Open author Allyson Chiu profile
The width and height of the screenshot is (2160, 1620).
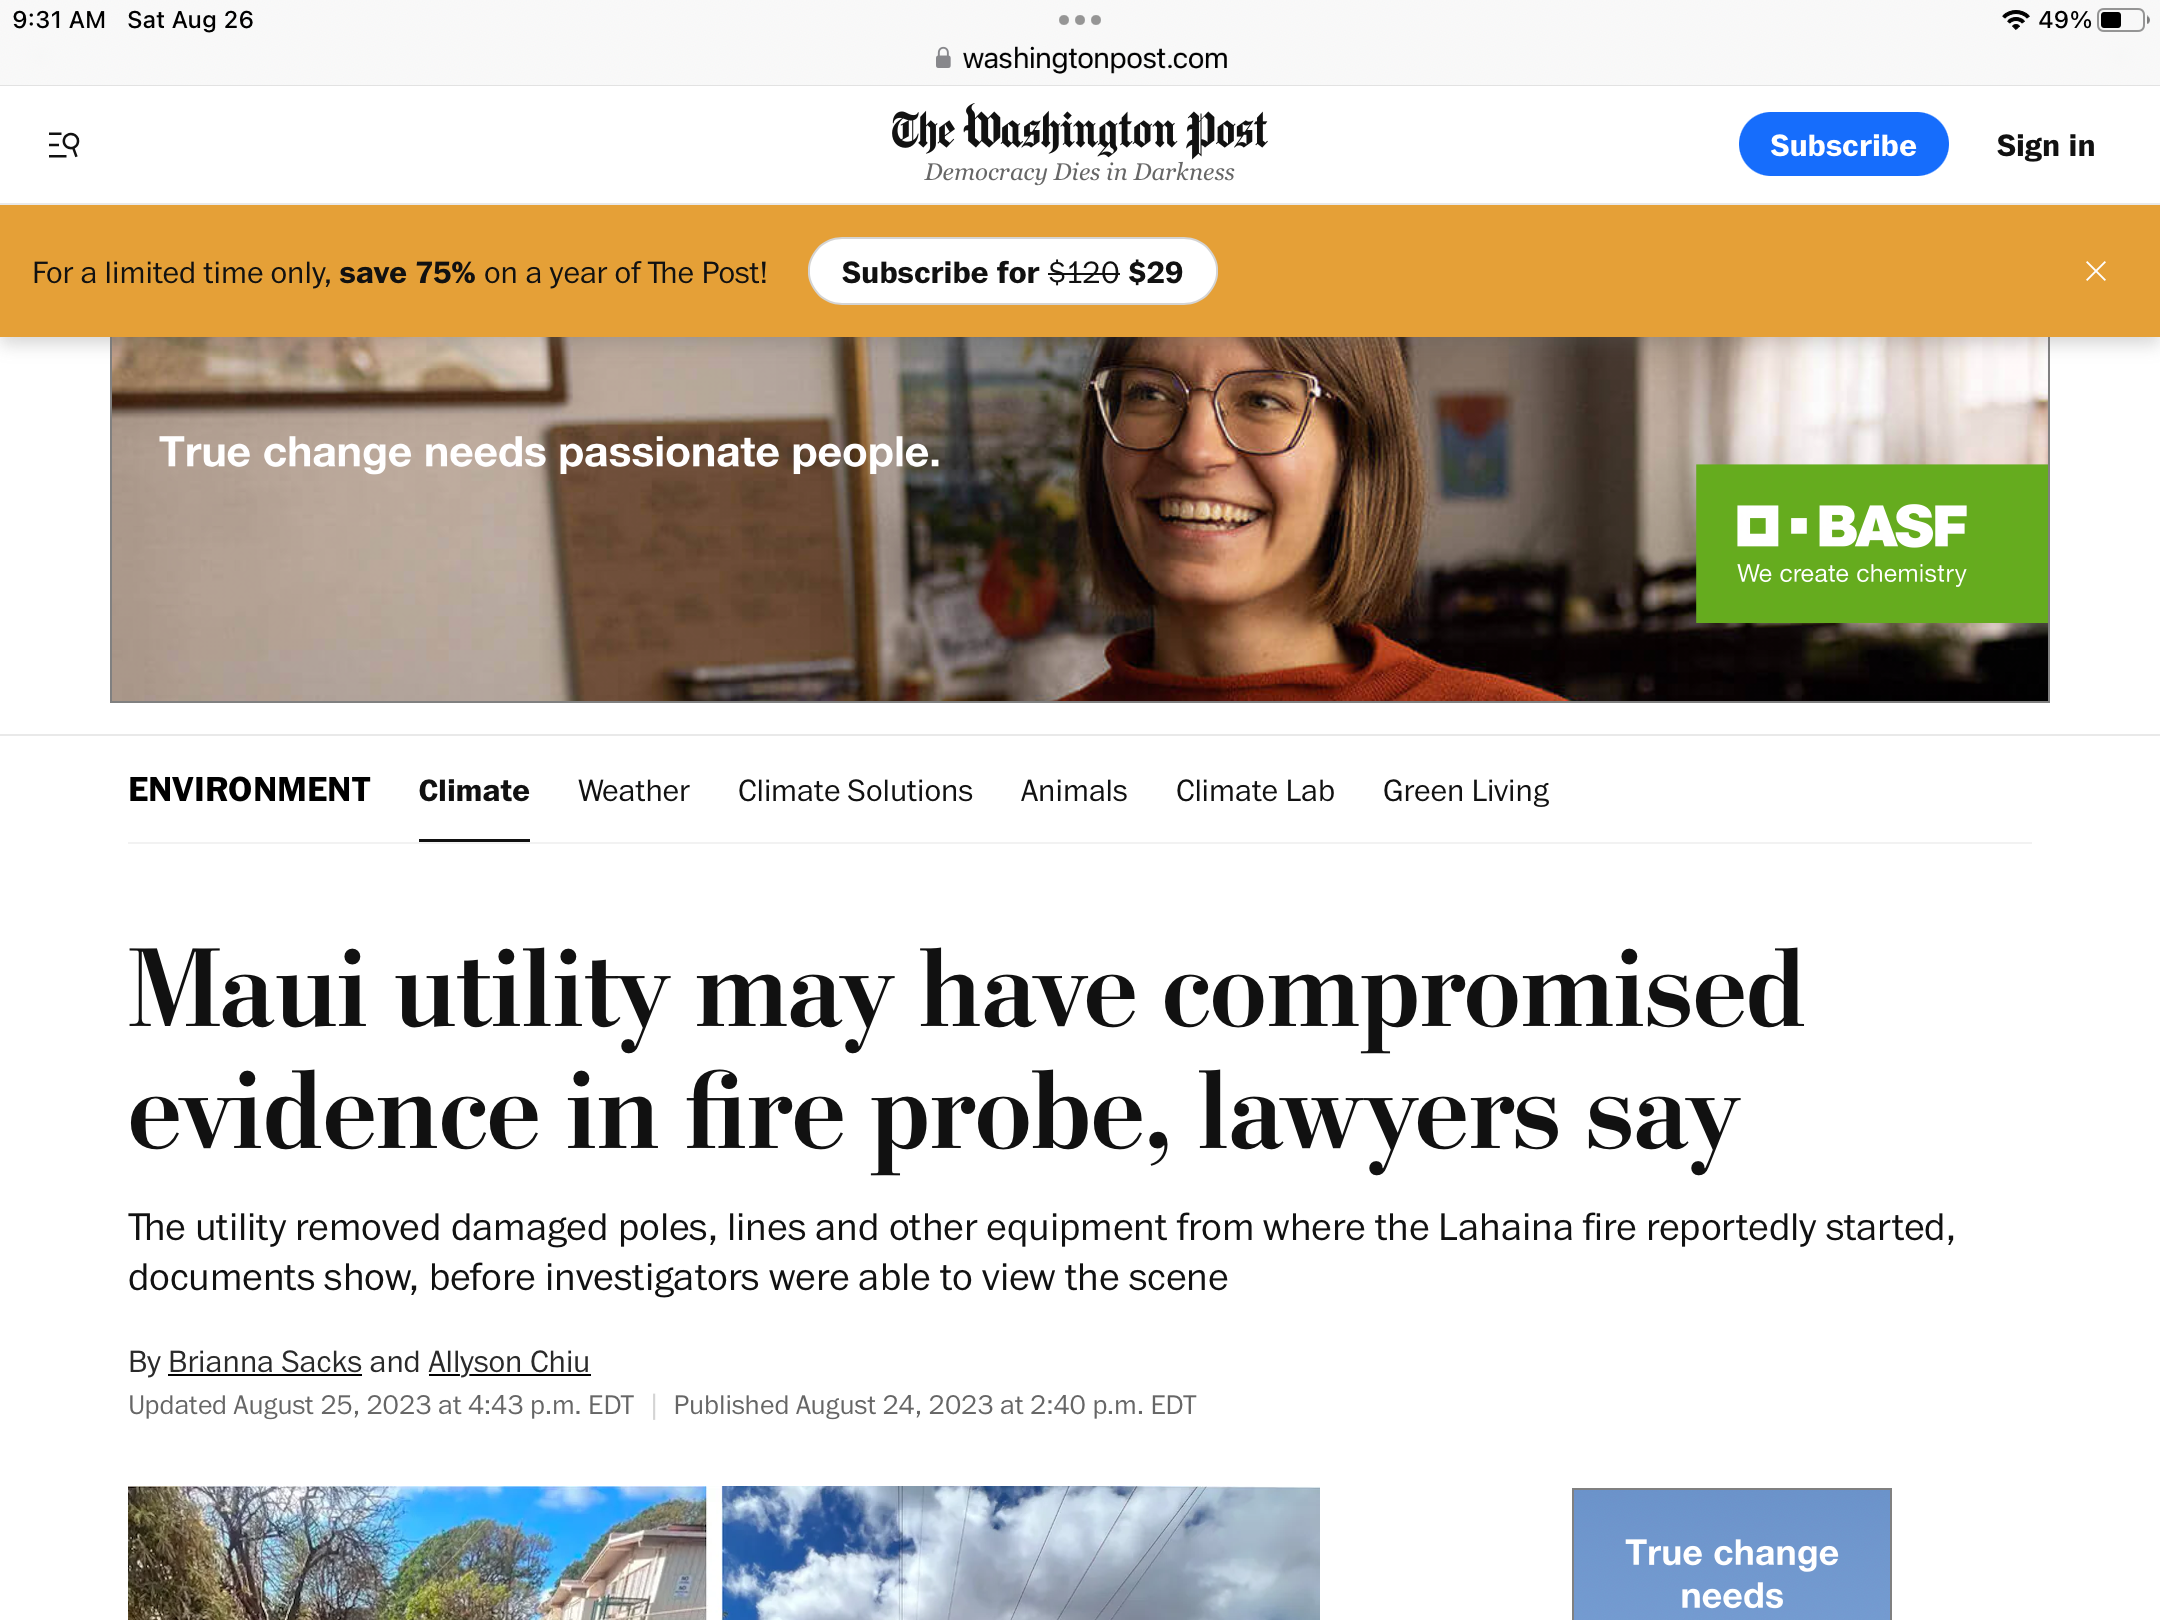pos(509,1362)
